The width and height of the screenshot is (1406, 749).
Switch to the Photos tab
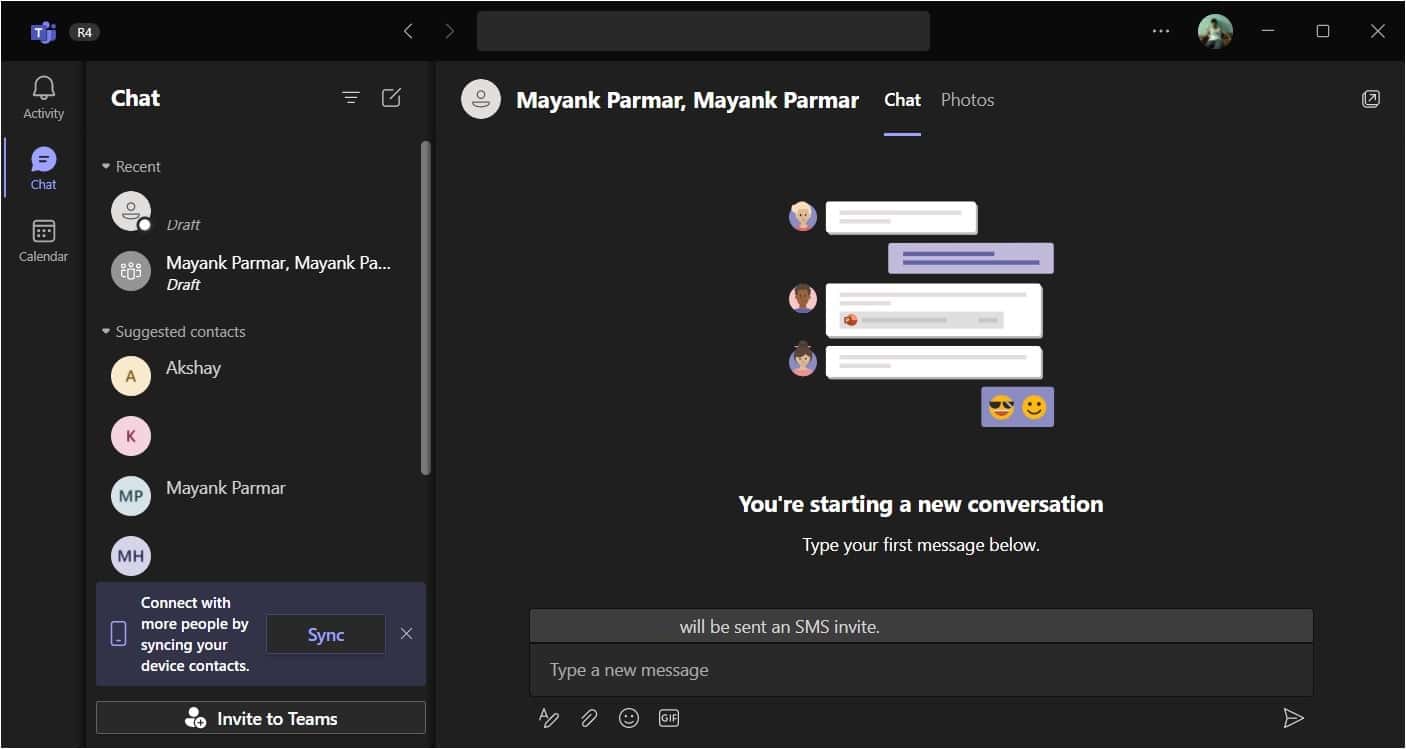pos(967,100)
